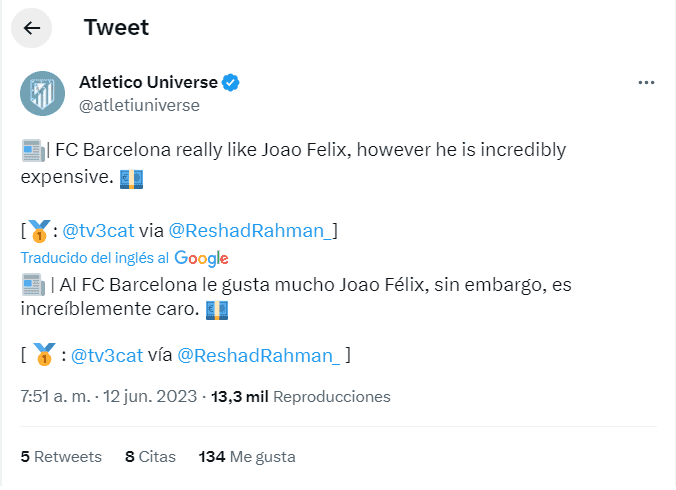
Task: View the 5 Retweets list
Action: [61, 457]
